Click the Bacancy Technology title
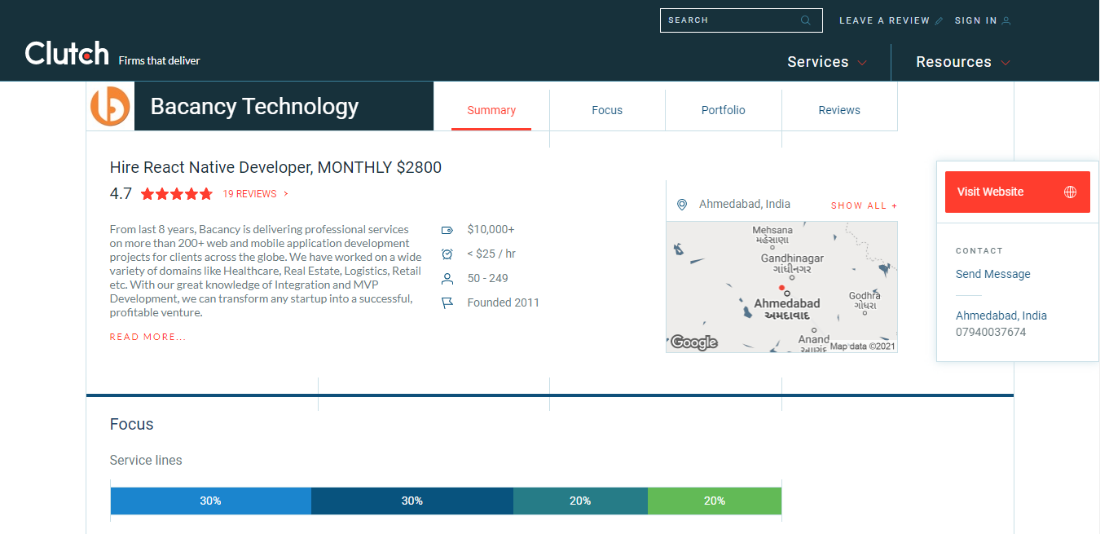 click(255, 107)
